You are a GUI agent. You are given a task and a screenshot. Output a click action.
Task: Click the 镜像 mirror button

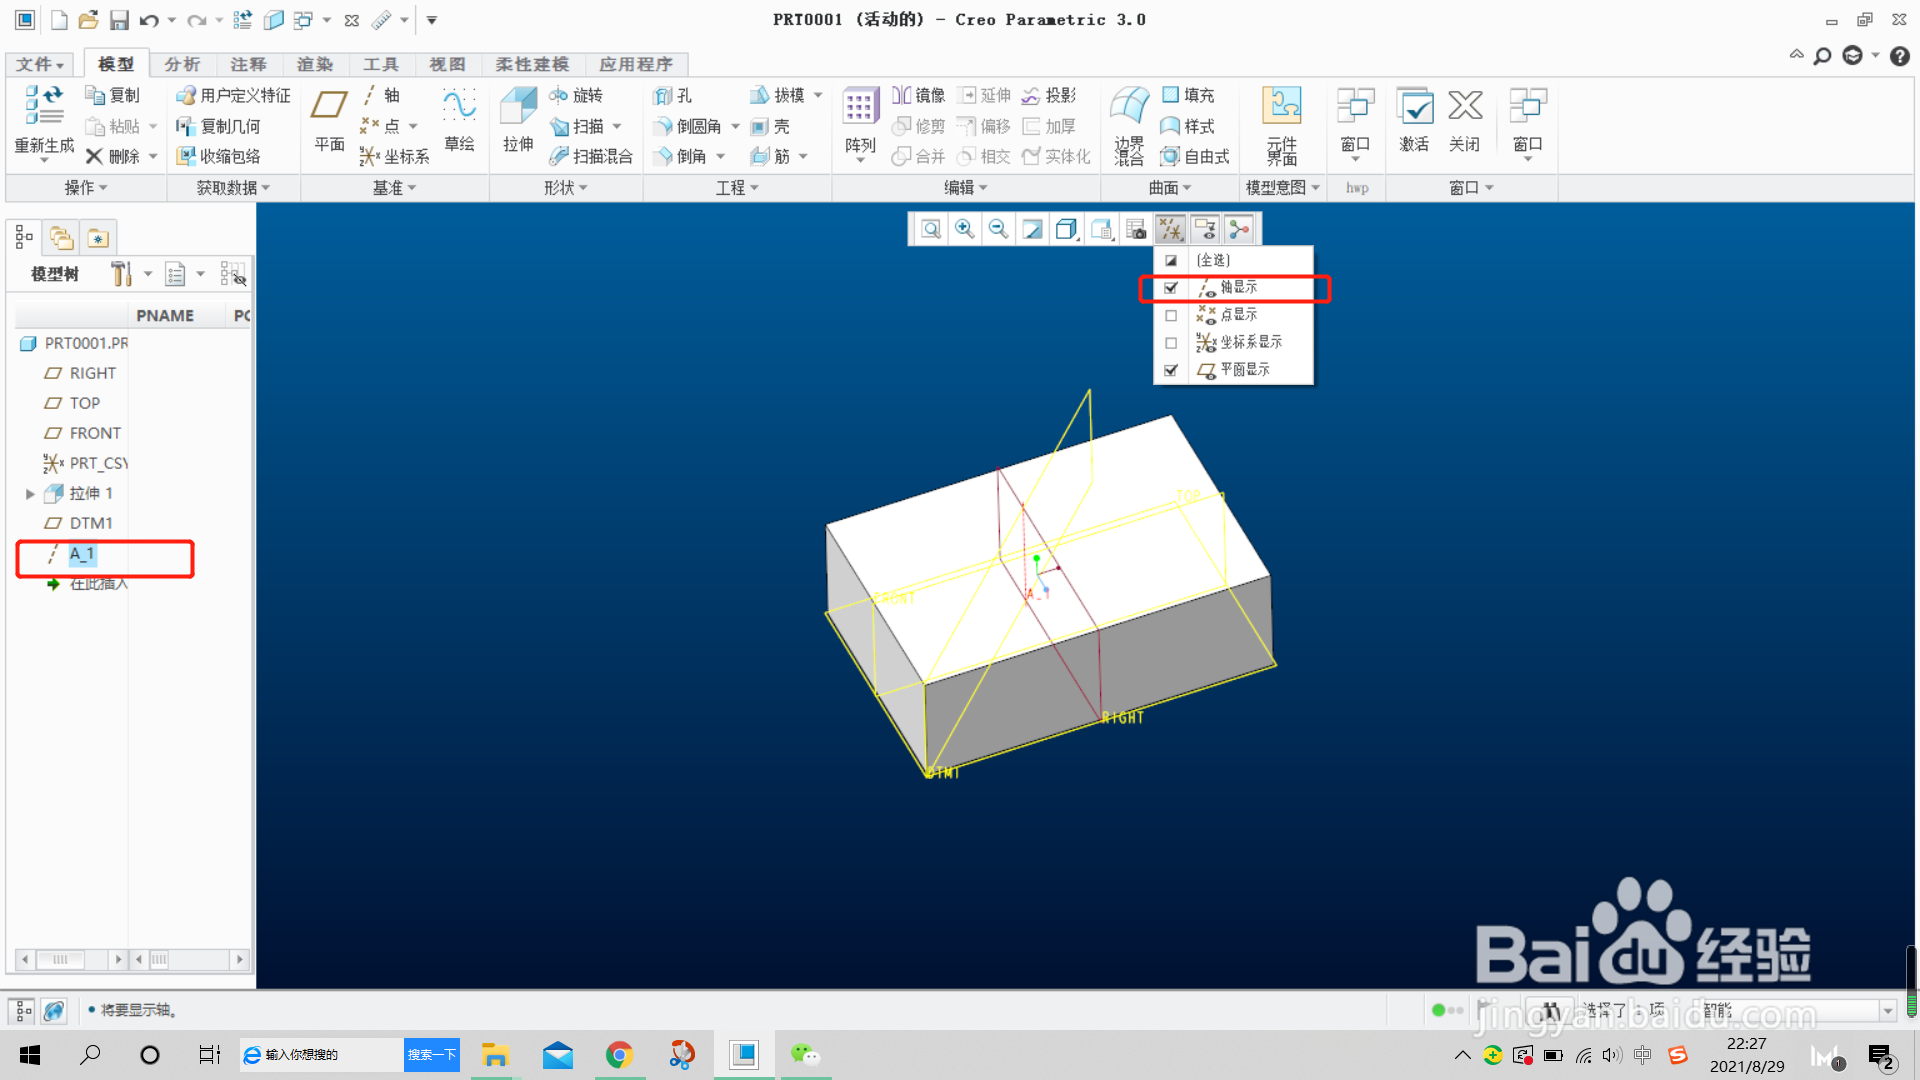tap(919, 95)
